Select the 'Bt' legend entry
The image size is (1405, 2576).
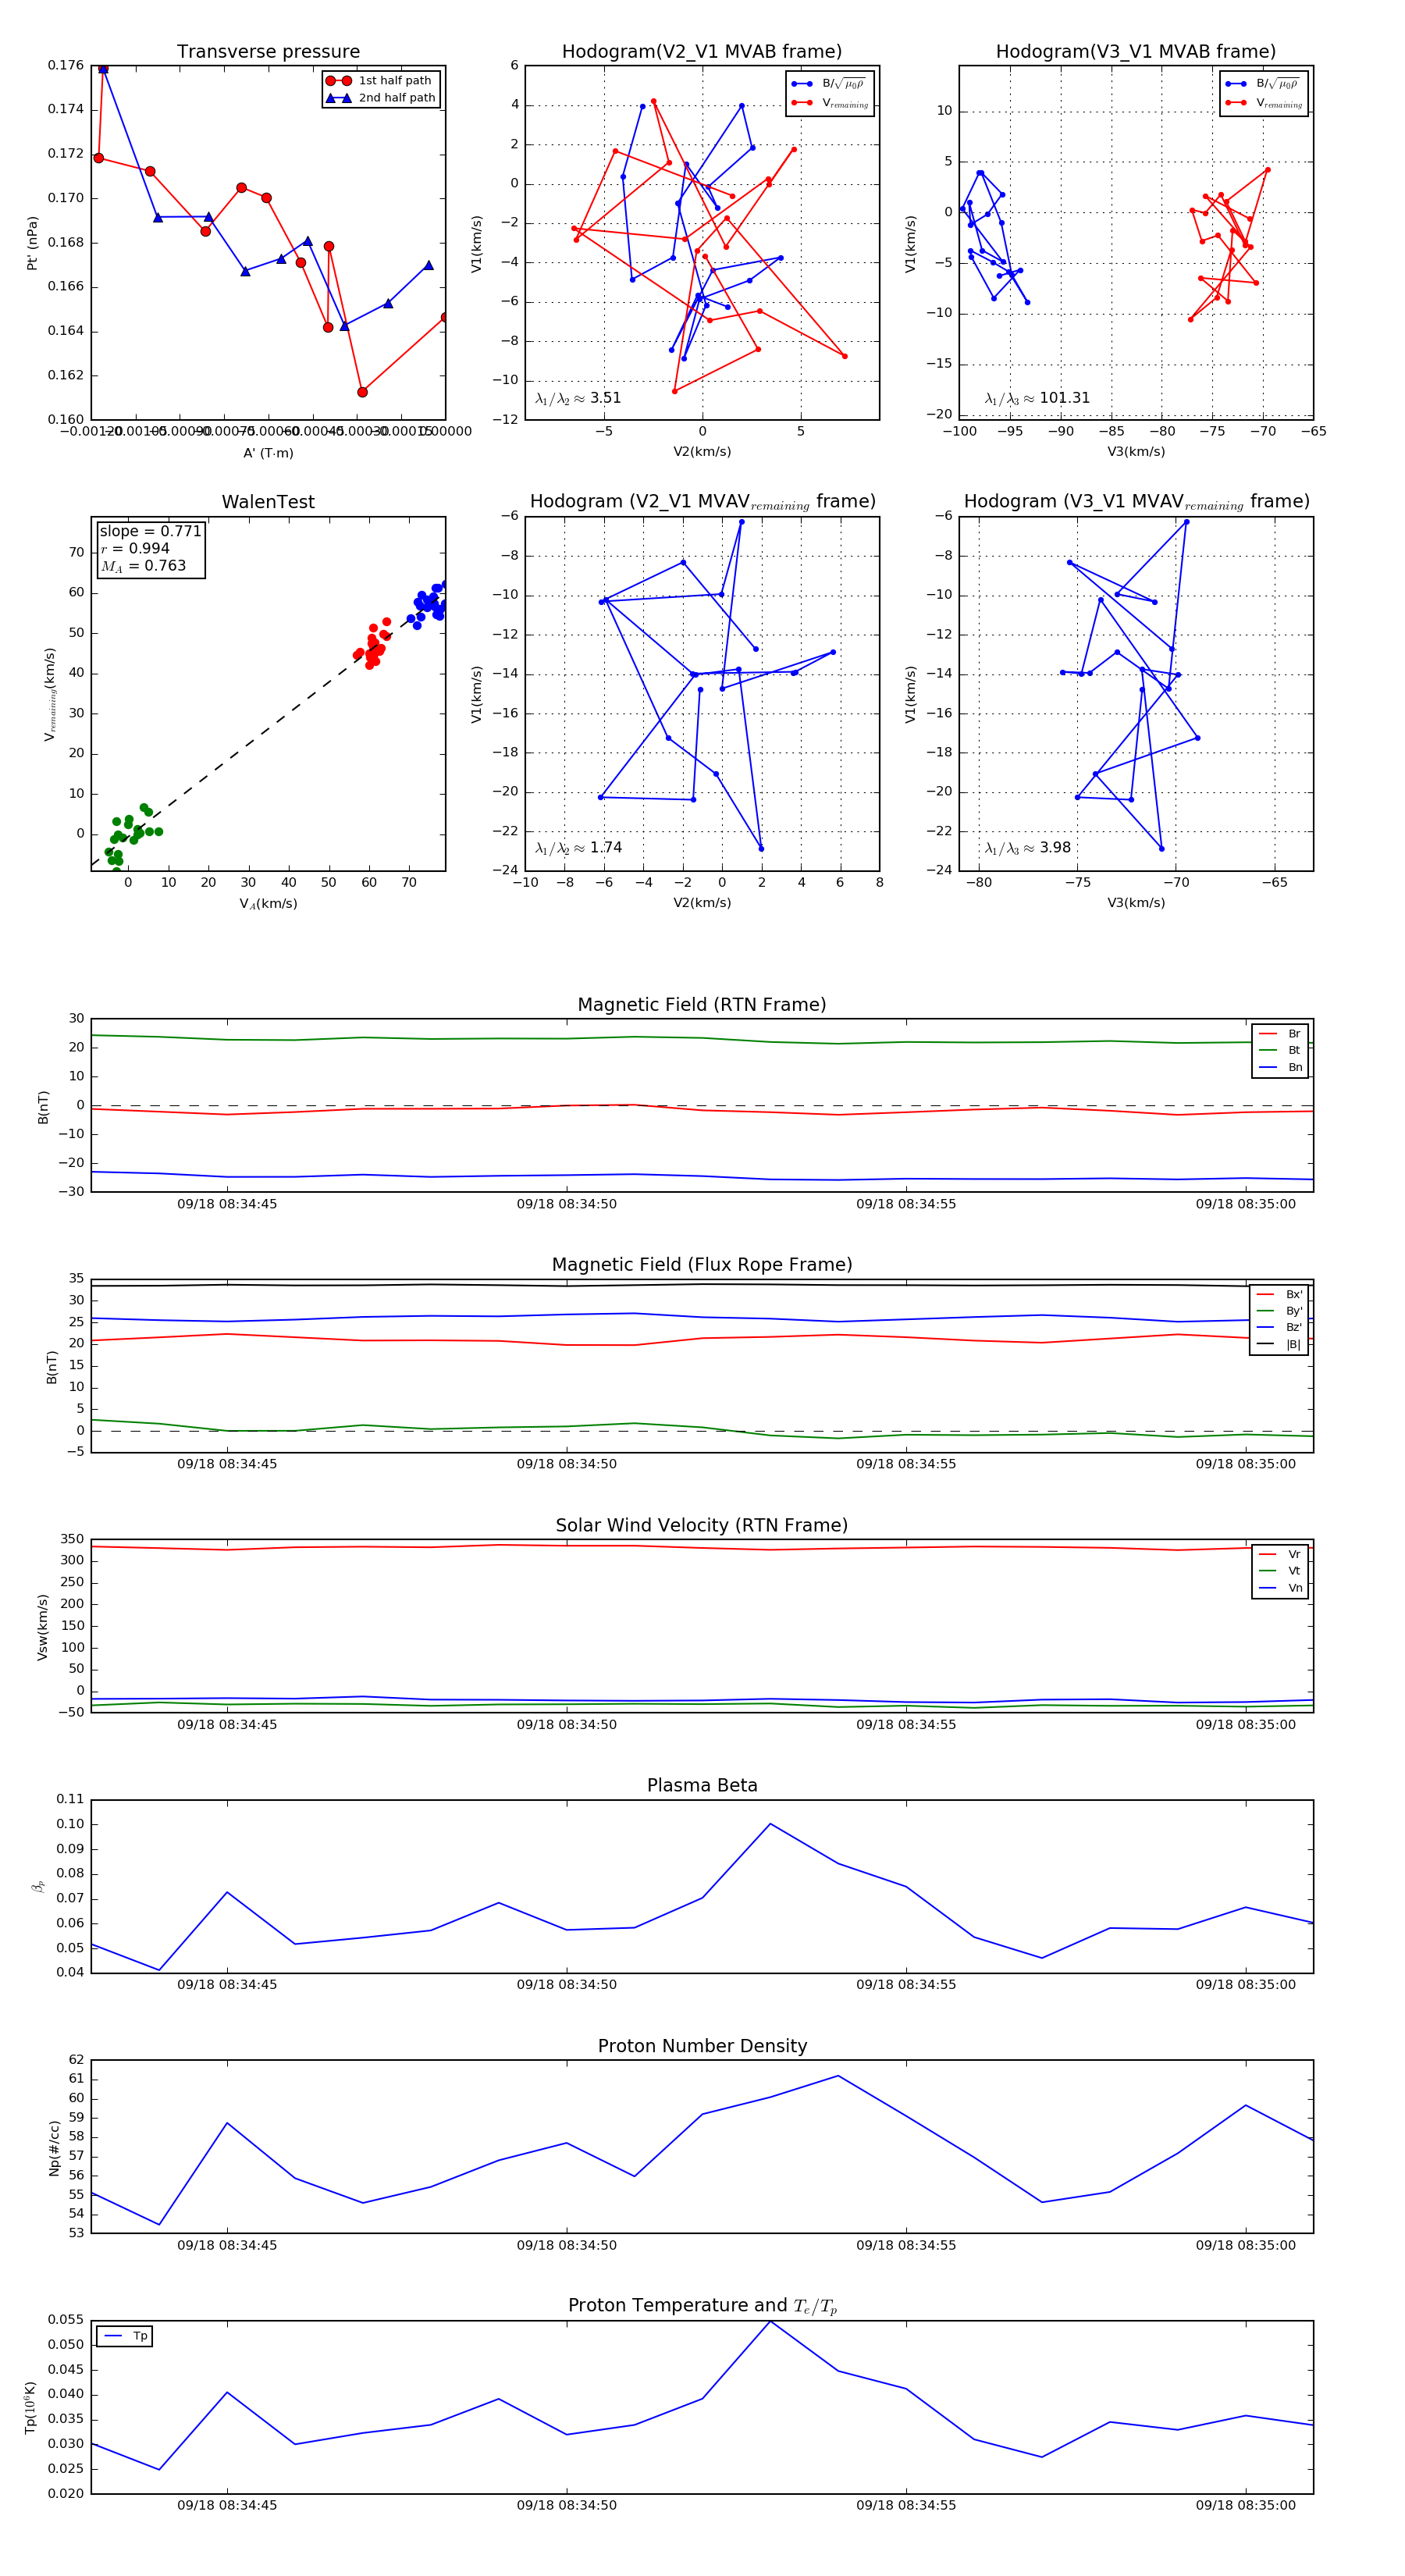tap(1280, 1050)
